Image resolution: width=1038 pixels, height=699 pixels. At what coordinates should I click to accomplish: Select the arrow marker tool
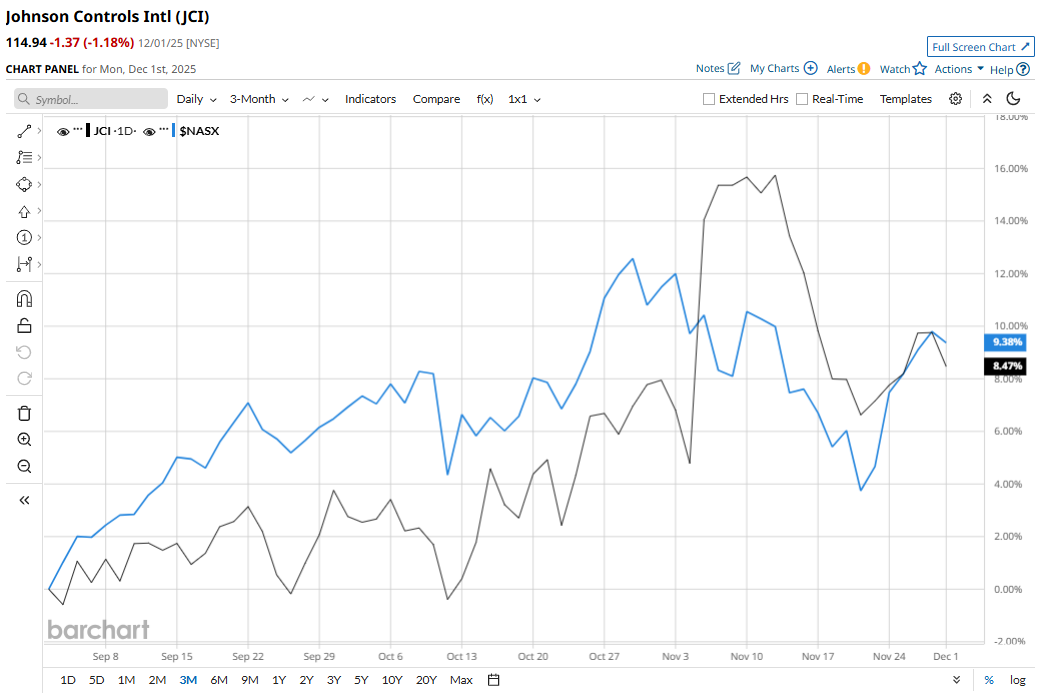24,211
